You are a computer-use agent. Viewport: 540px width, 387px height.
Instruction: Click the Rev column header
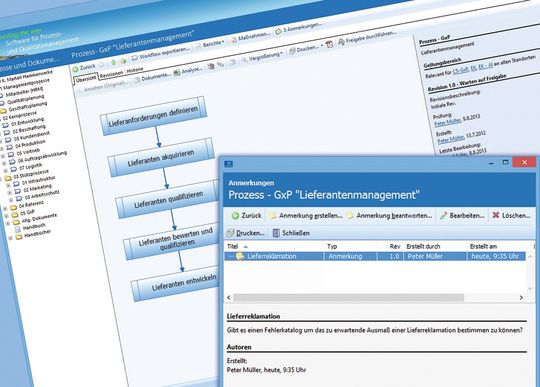click(394, 247)
